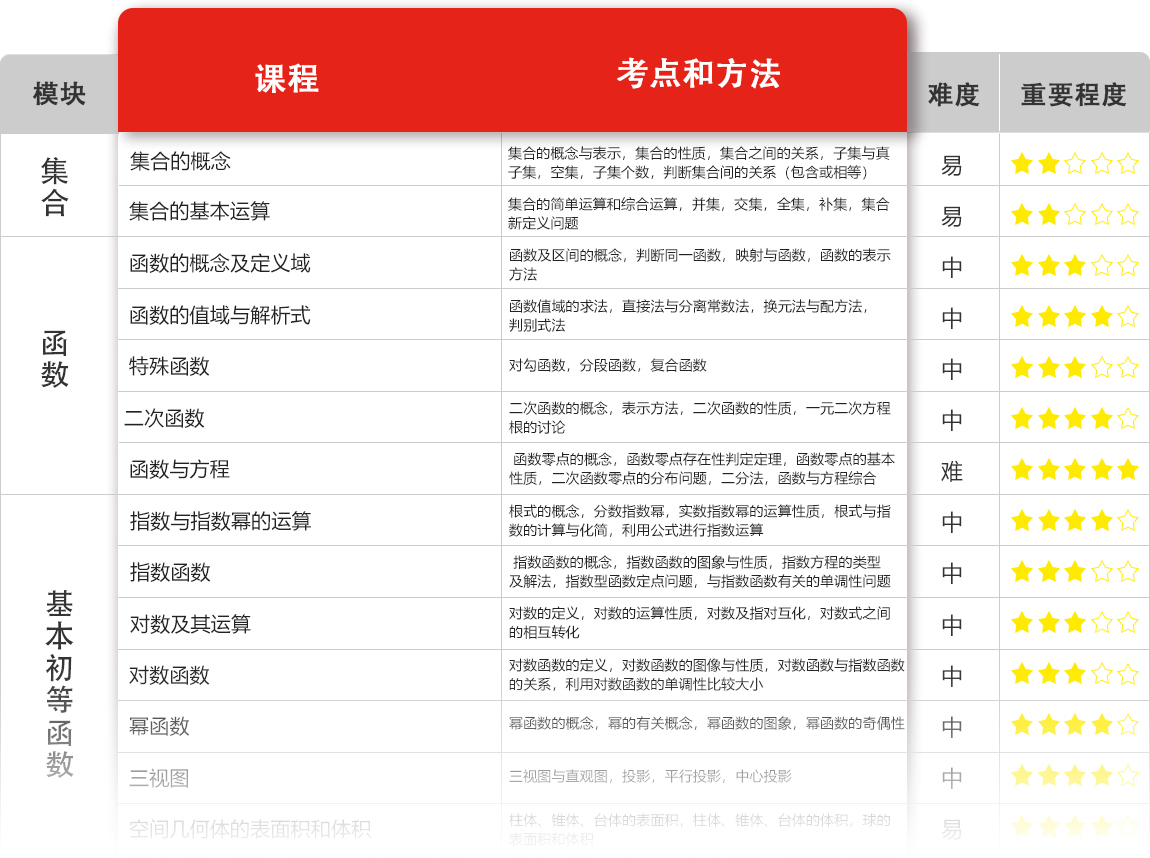Click the 中 difficulty for 对数及其运算
Image resolution: width=1150 pixels, height=858 pixels.
coord(952,625)
